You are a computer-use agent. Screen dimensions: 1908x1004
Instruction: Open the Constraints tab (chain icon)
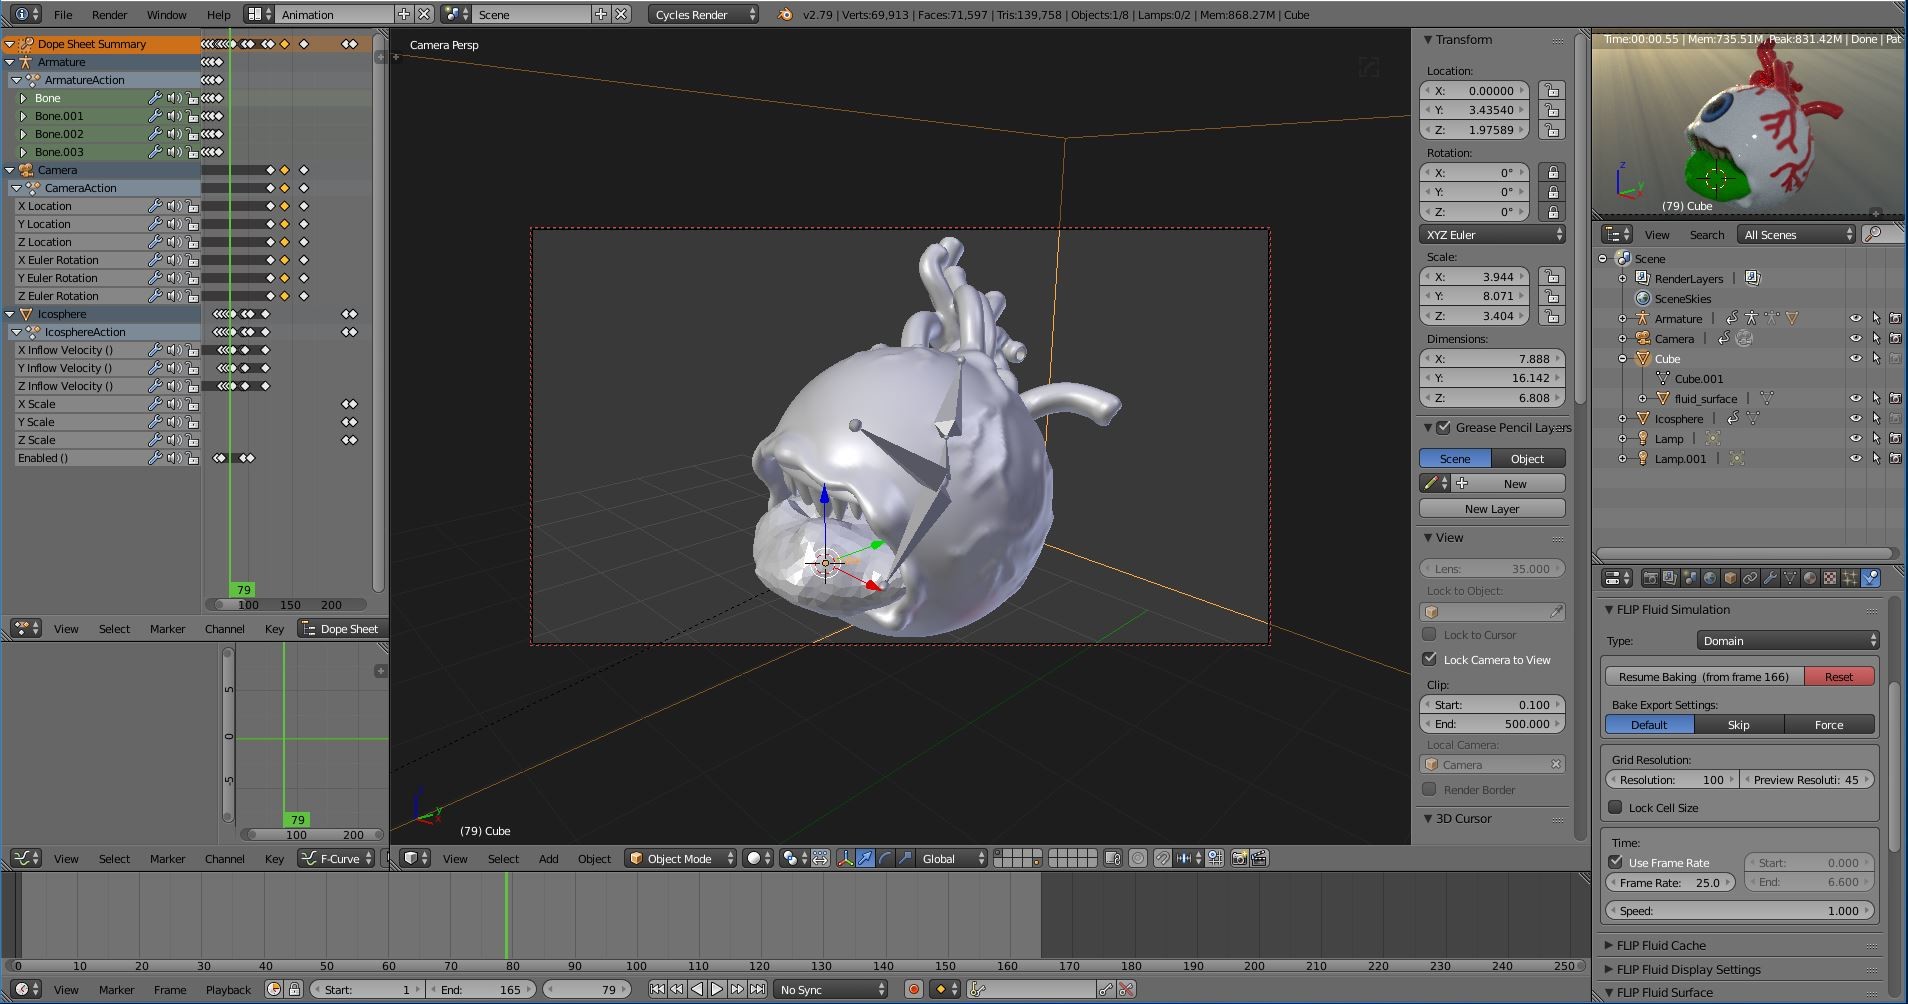pyautogui.click(x=1750, y=578)
